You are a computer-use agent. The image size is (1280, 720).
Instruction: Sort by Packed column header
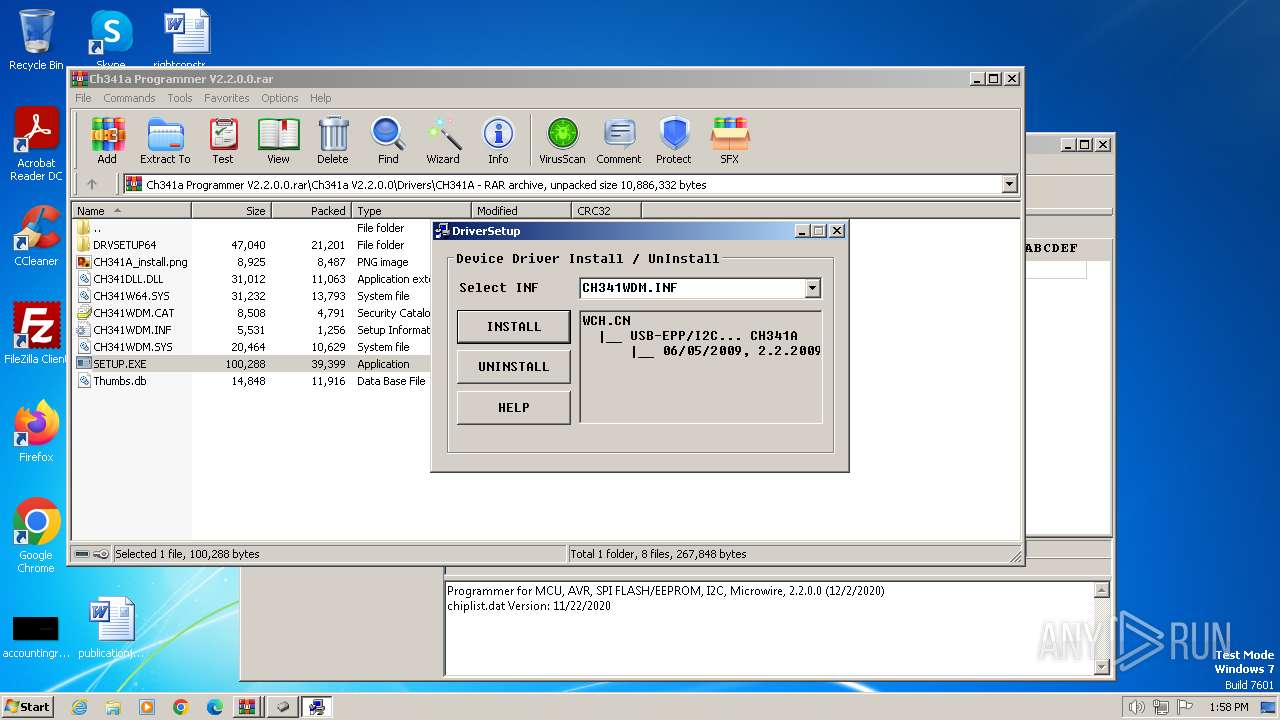pyautogui.click(x=311, y=211)
